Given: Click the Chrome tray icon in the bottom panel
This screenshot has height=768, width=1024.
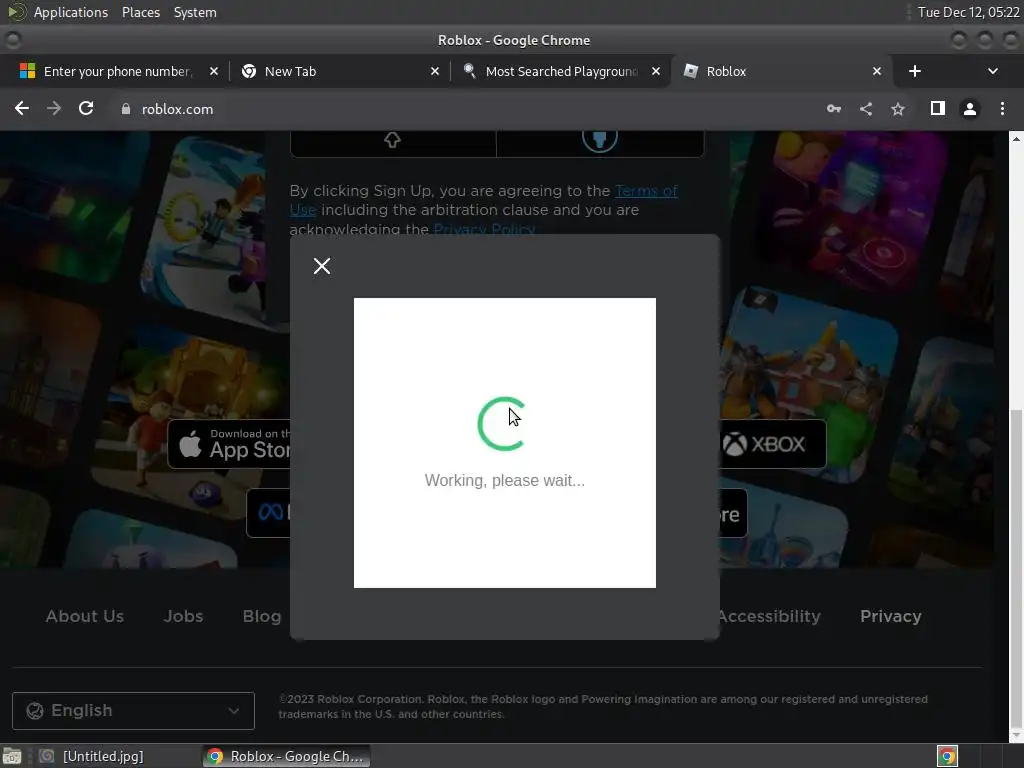Looking at the screenshot, I should [947, 756].
